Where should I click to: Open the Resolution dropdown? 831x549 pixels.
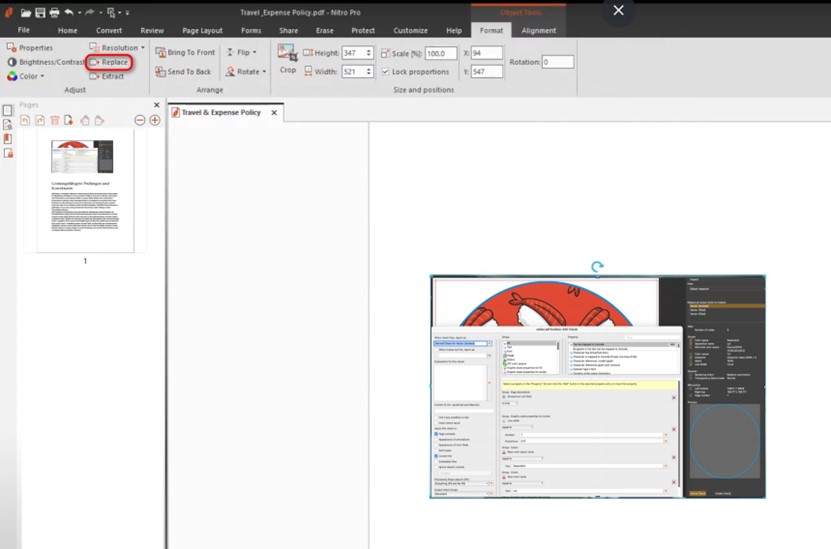coord(118,47)
